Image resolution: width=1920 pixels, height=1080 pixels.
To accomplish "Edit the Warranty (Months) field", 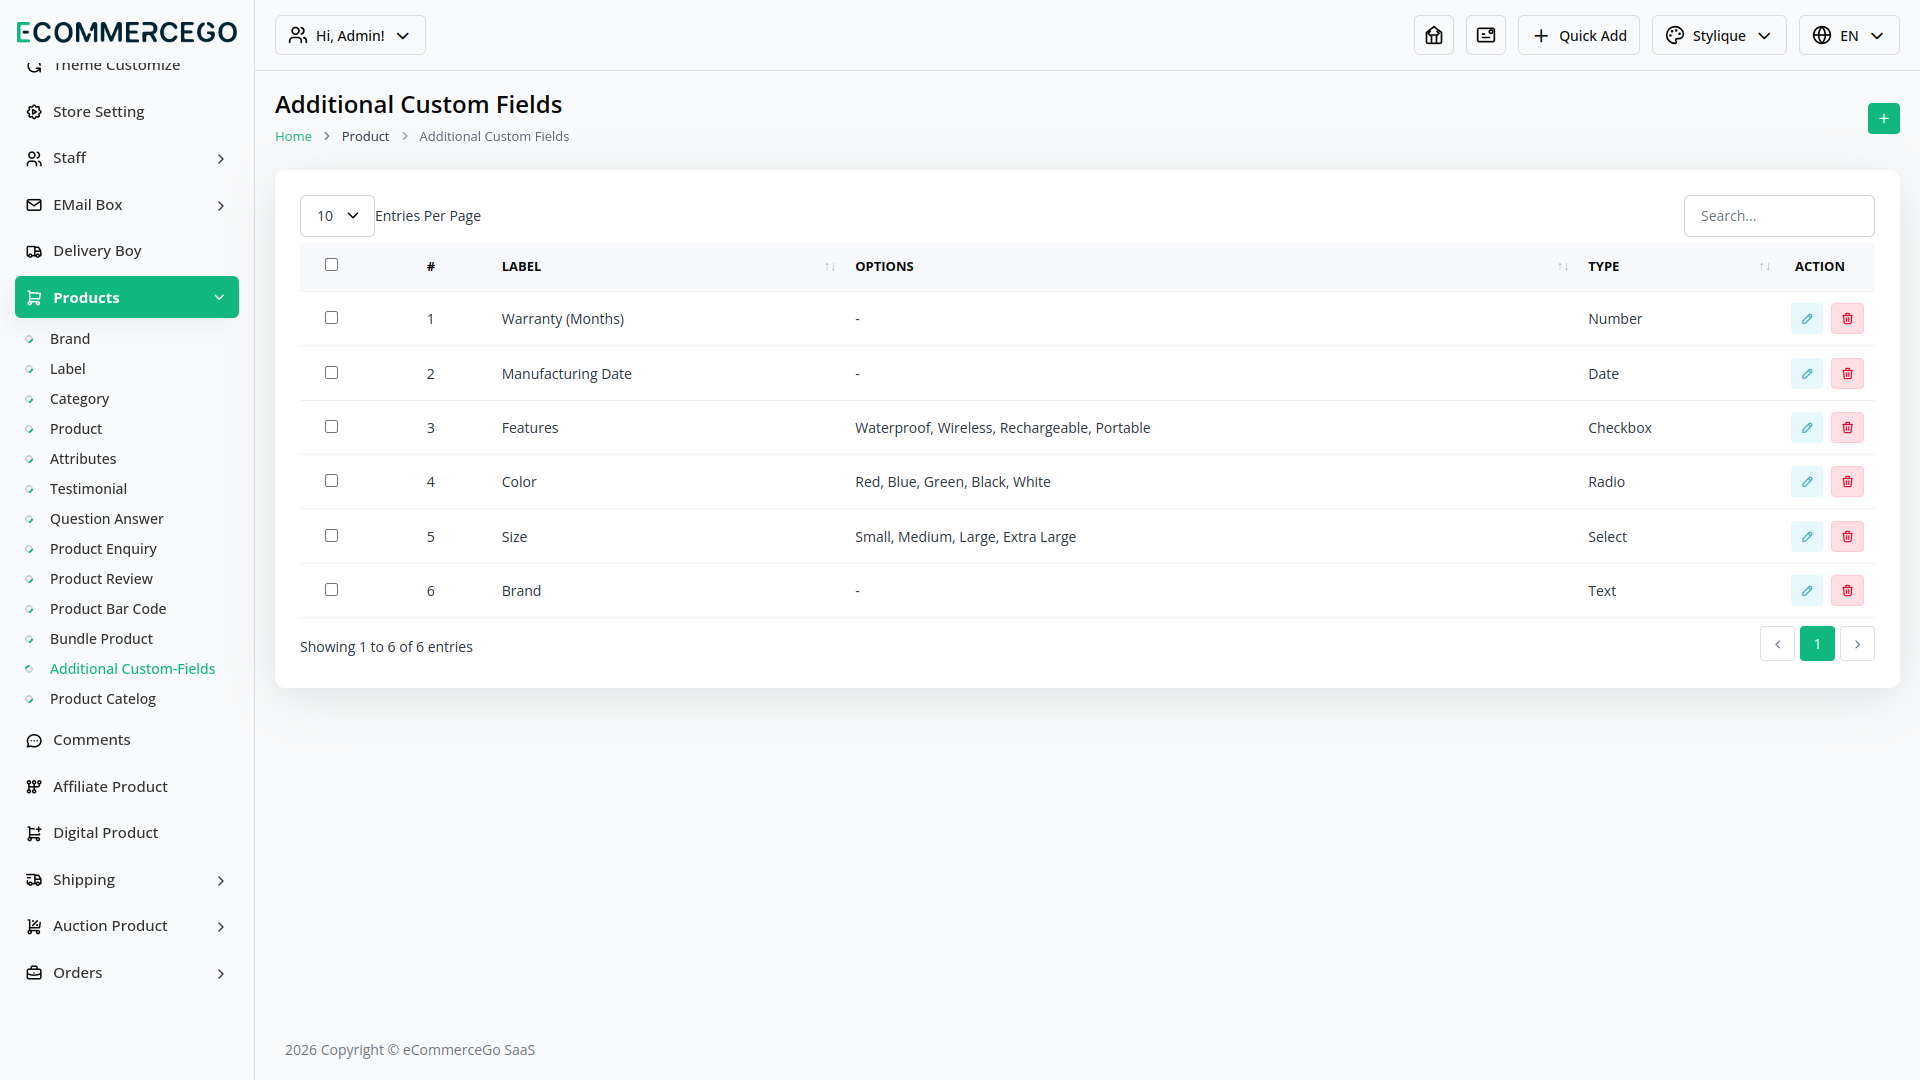I will click(1807, 319).
